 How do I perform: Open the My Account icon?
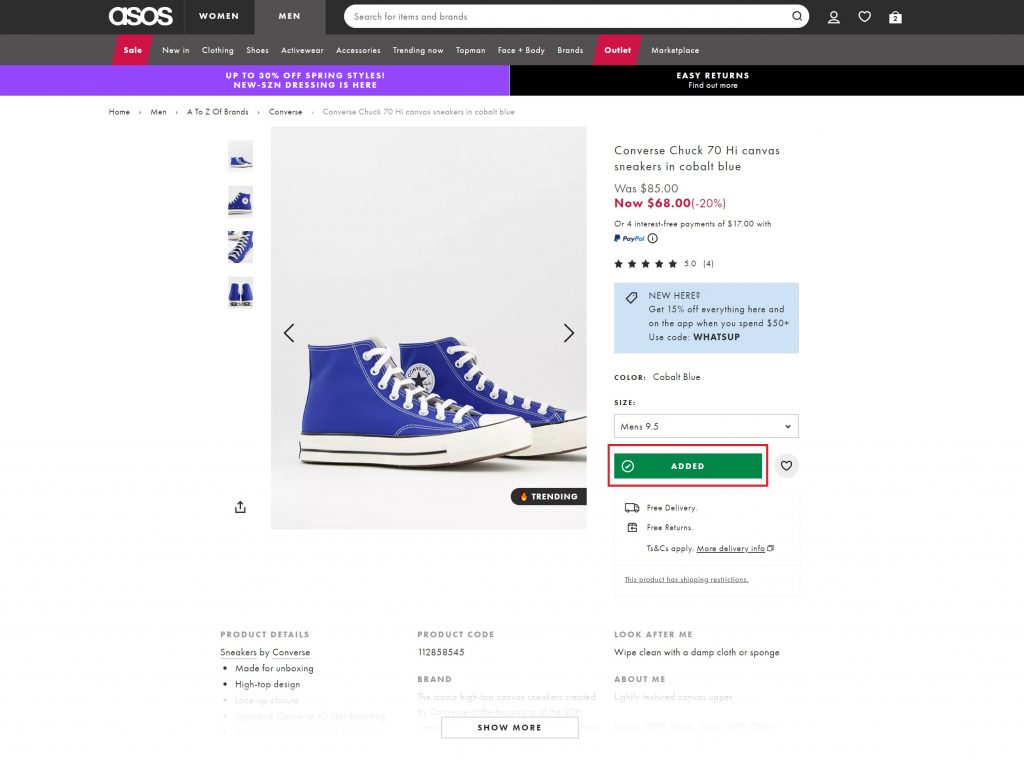(834, 17)
